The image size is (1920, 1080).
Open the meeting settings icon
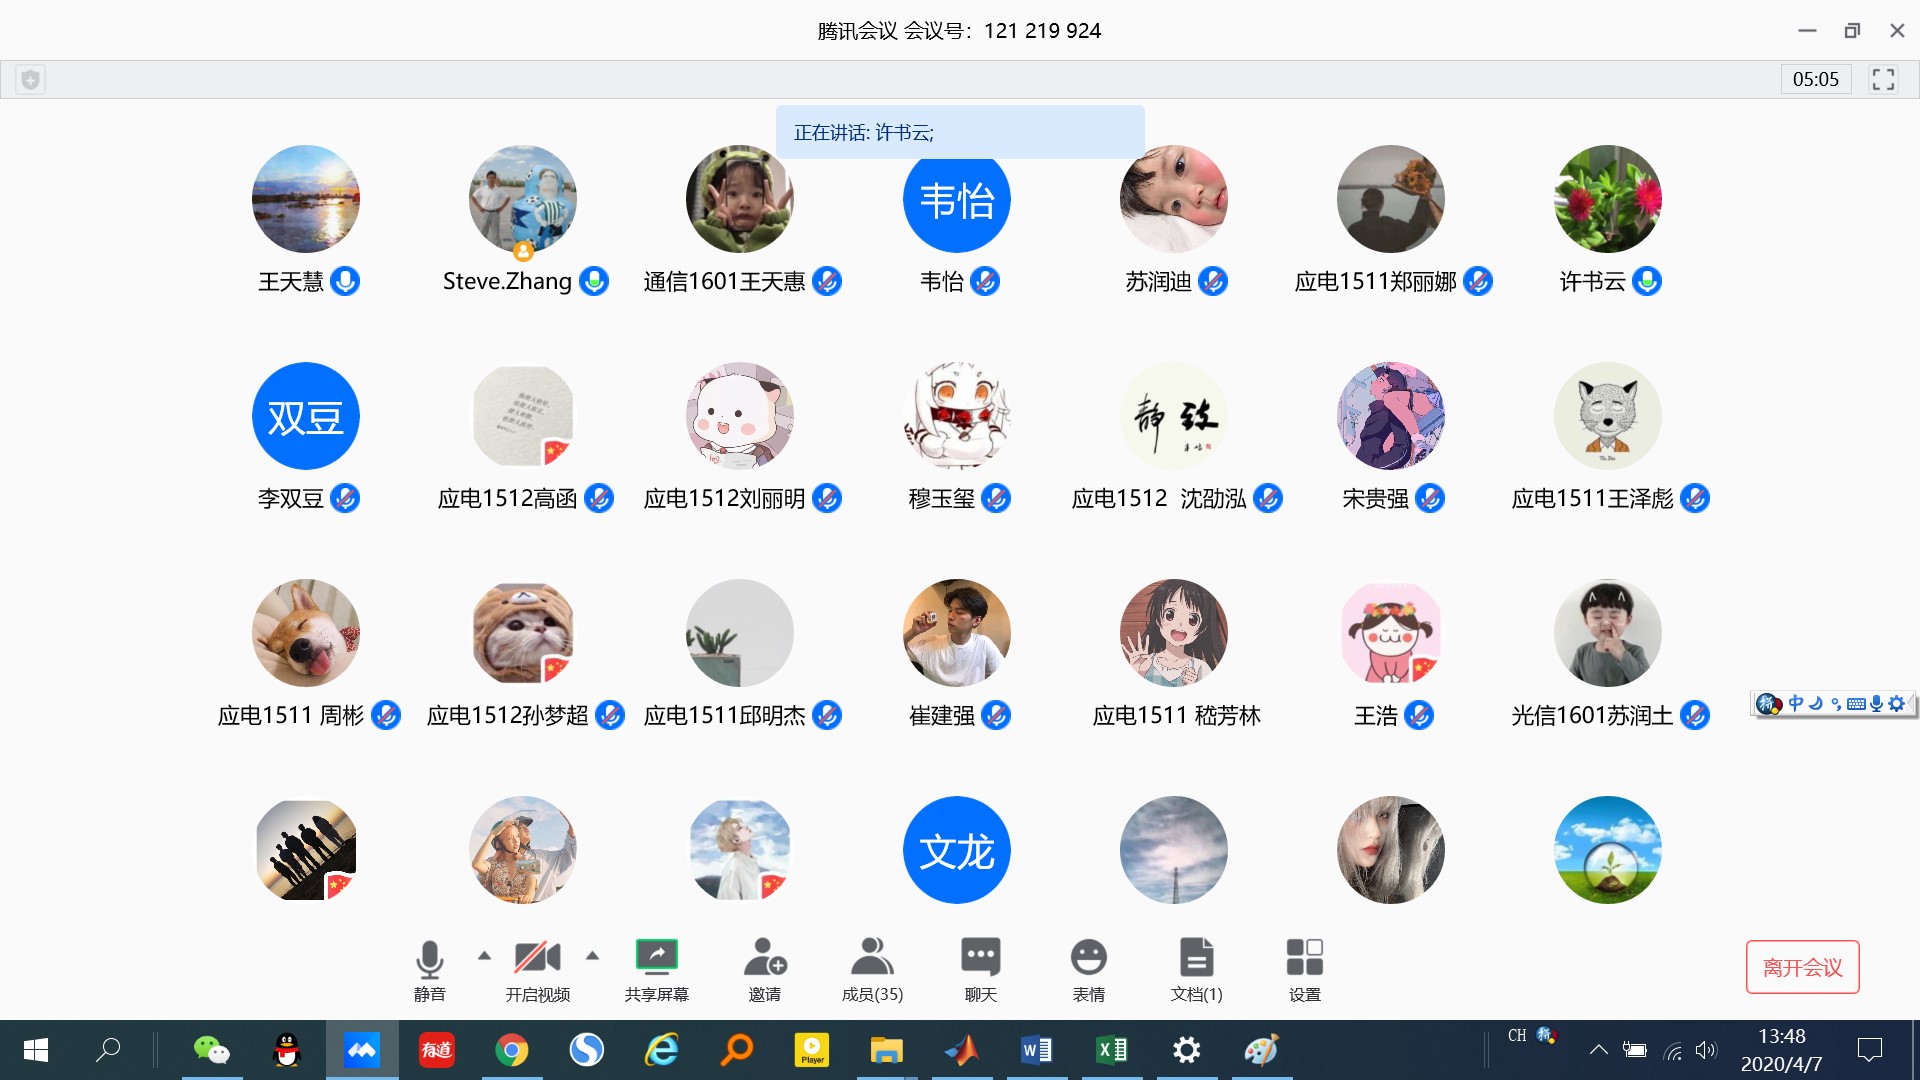point(1304,958)
